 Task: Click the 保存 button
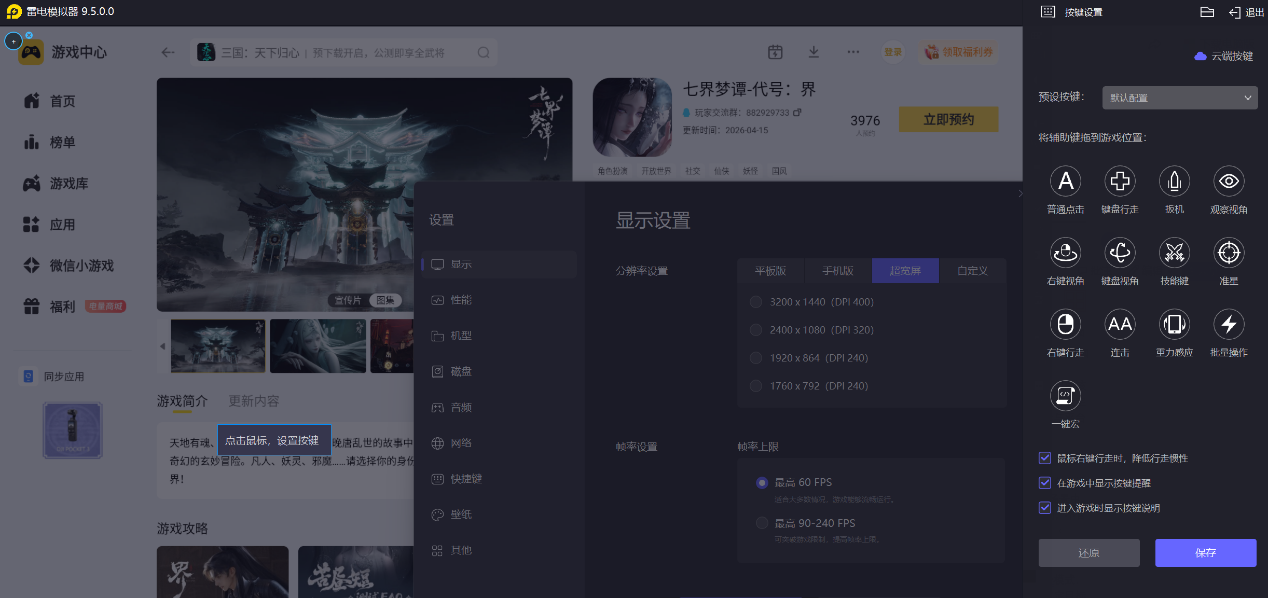[x=1205, y=553]
